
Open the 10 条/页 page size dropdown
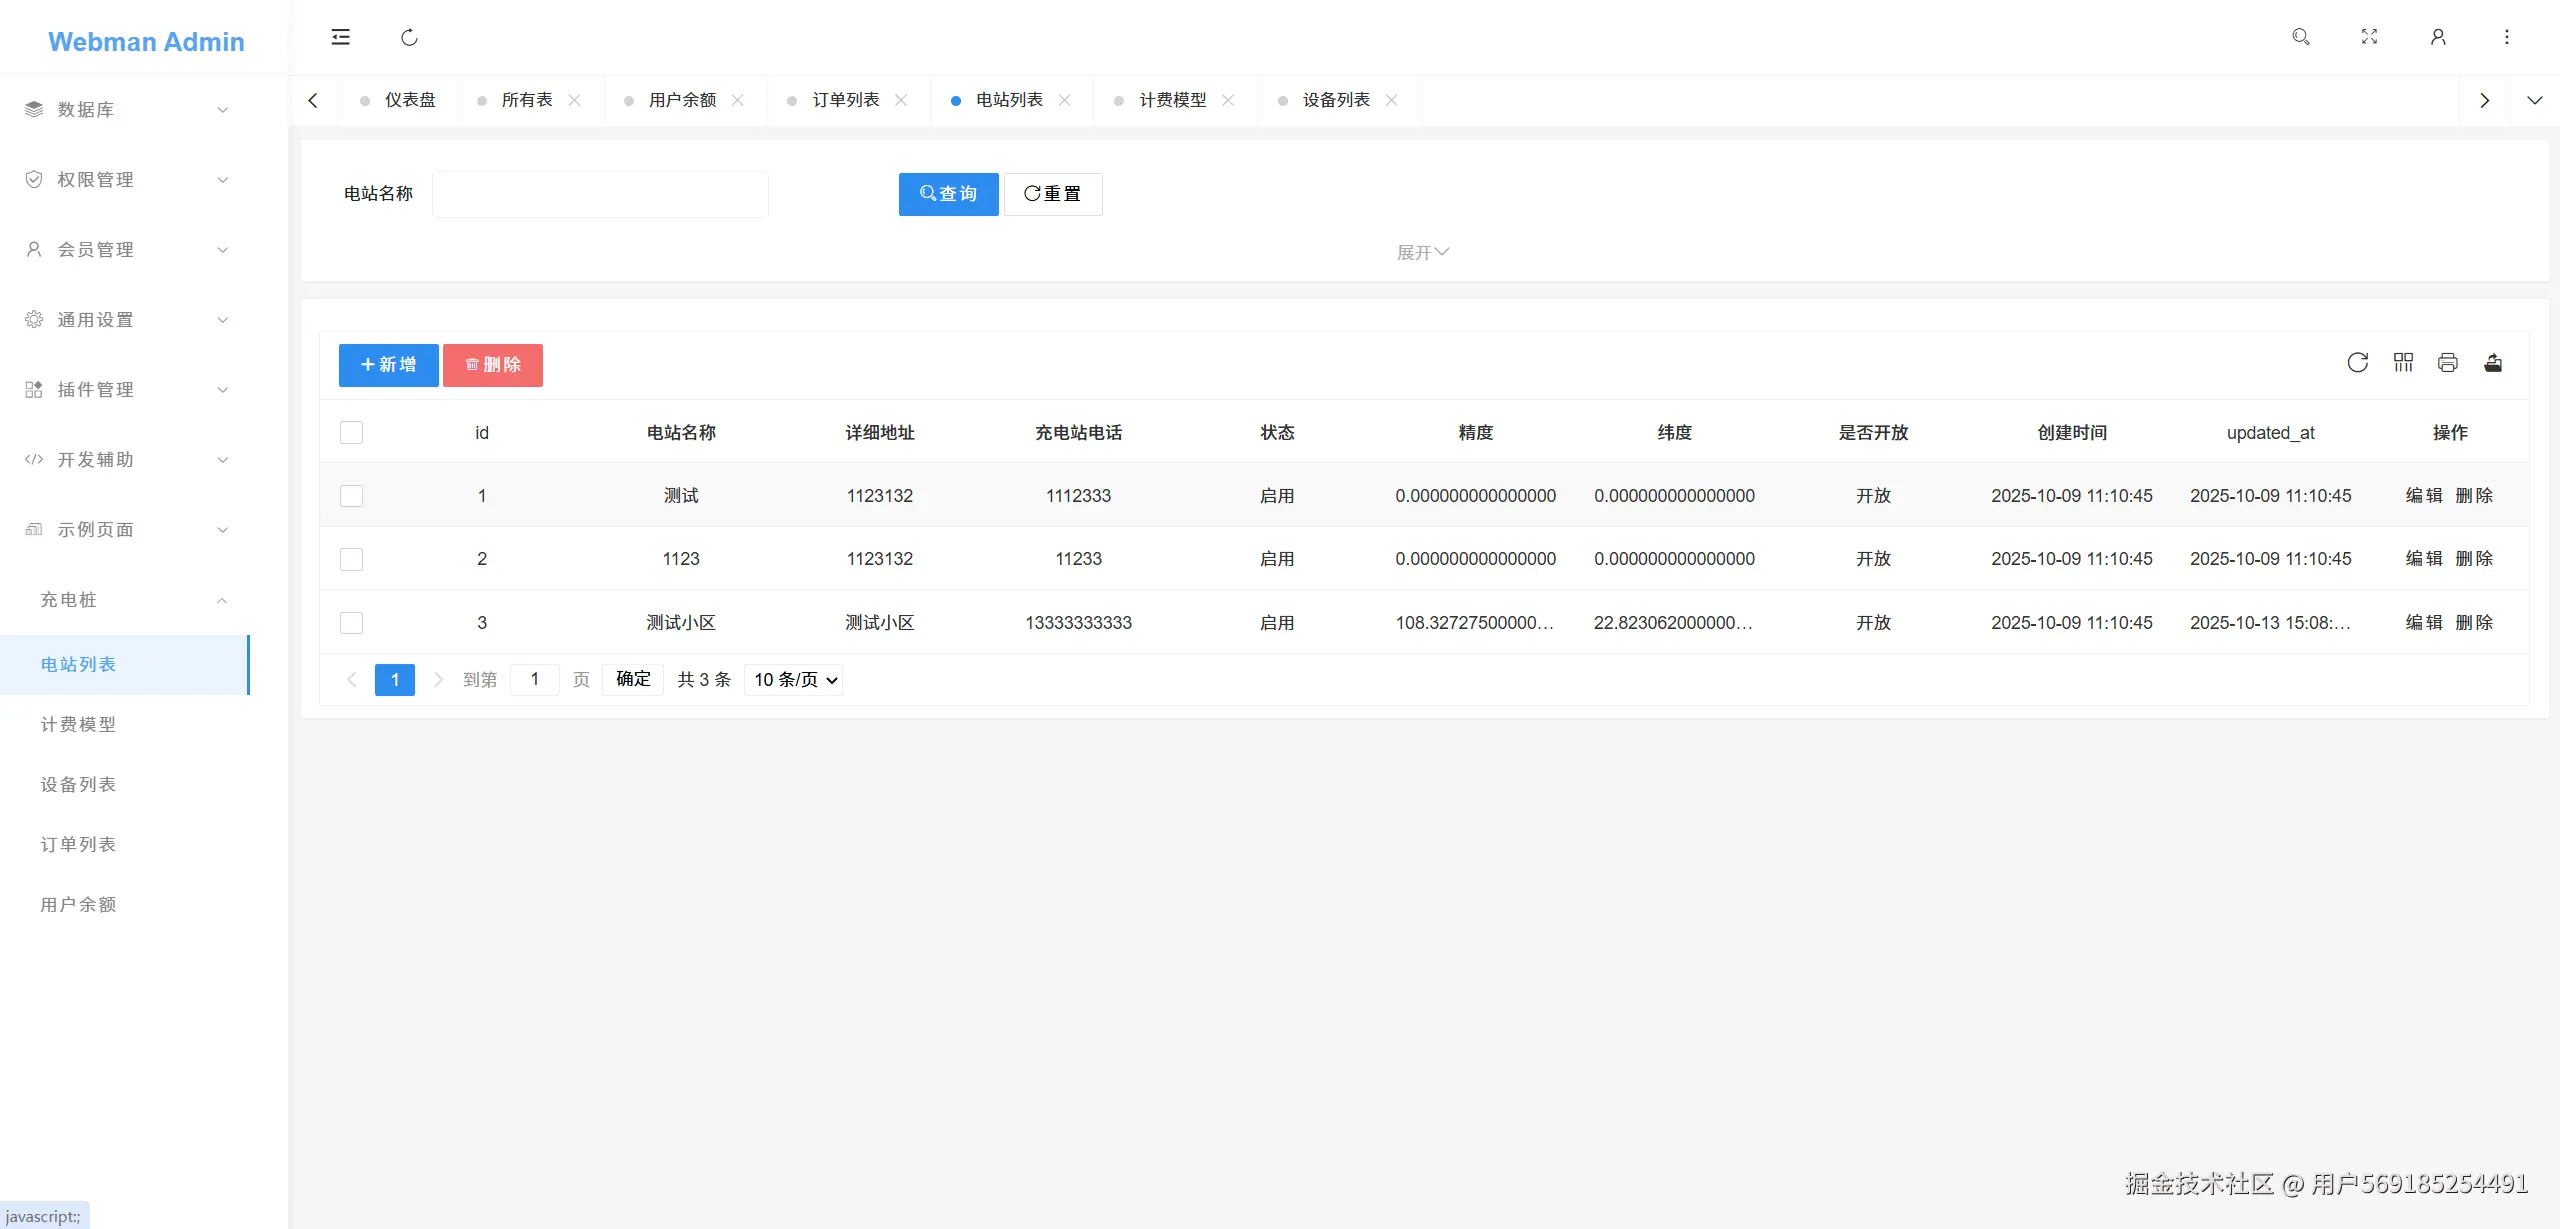(792, 679)
